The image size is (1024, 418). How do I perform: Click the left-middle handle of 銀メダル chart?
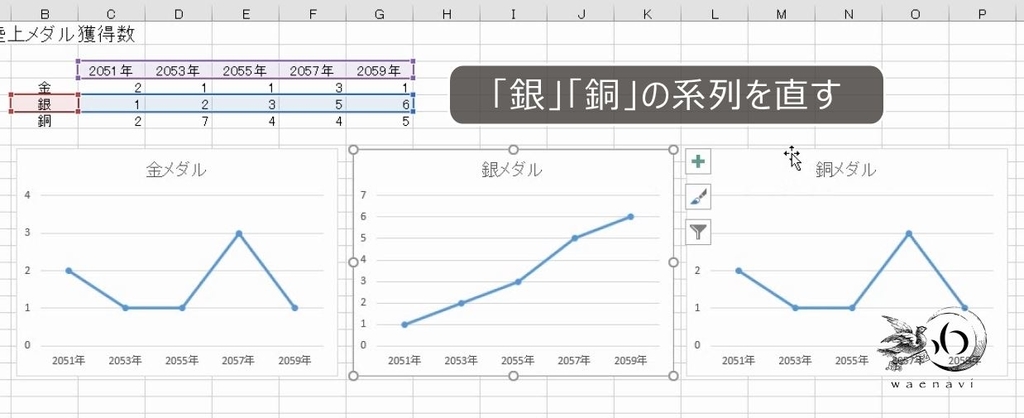353,262
